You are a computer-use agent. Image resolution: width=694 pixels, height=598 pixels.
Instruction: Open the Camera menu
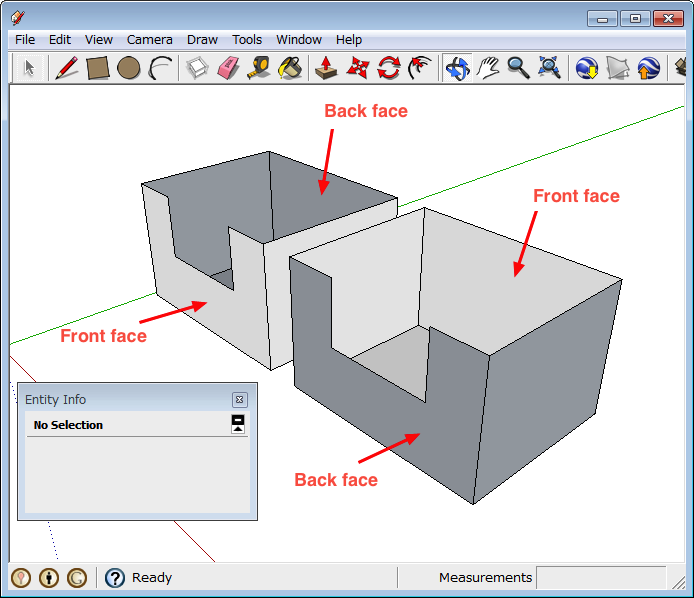pyautogui.click(x=150, y=40)
